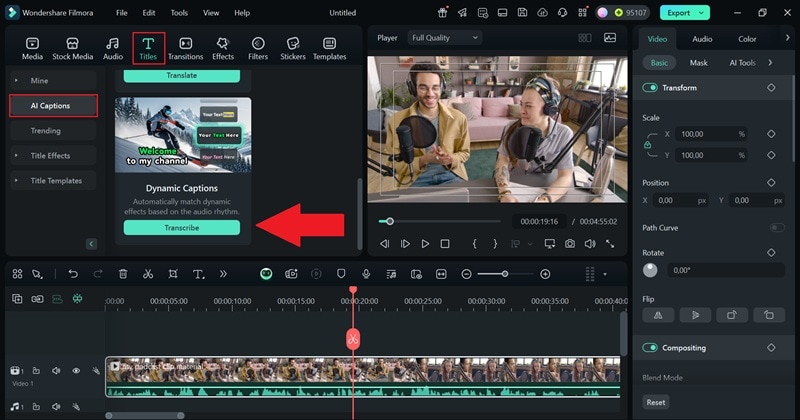800x420 pixels.
Task: Open the Tools menu
Action: tap(179, 13)
